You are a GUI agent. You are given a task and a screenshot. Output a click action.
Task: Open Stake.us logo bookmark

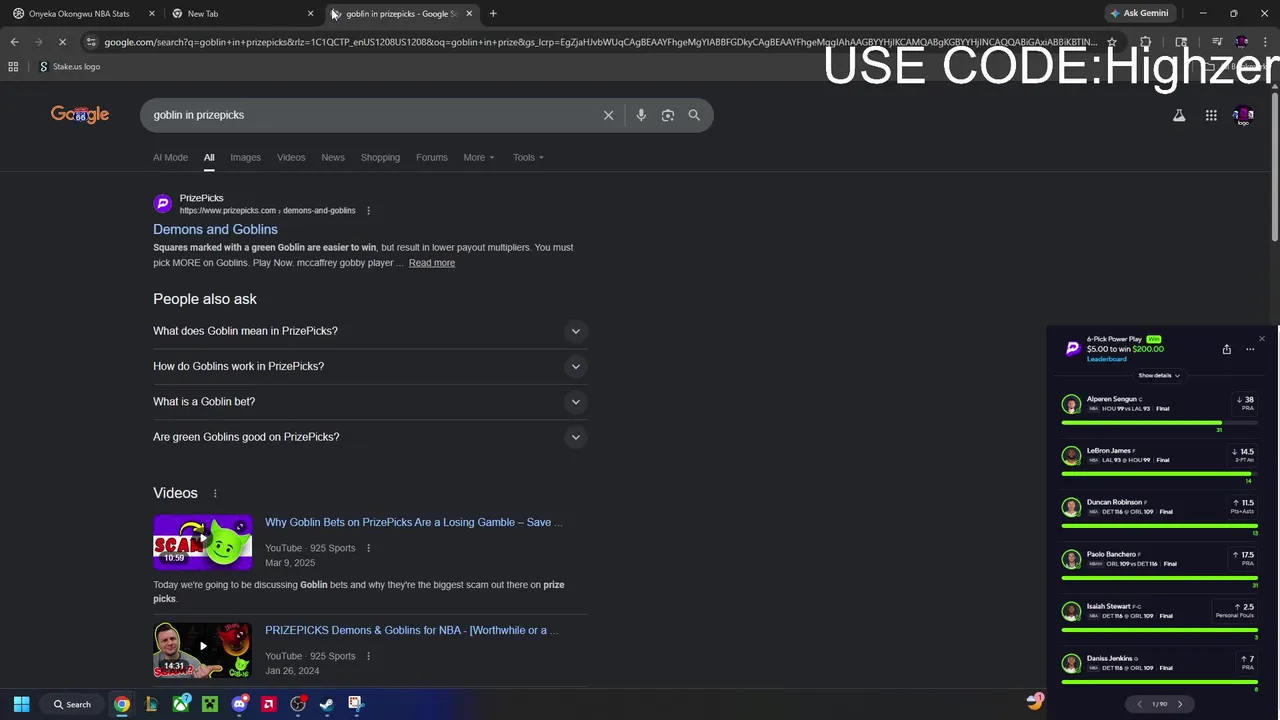(x=69, y=66)
